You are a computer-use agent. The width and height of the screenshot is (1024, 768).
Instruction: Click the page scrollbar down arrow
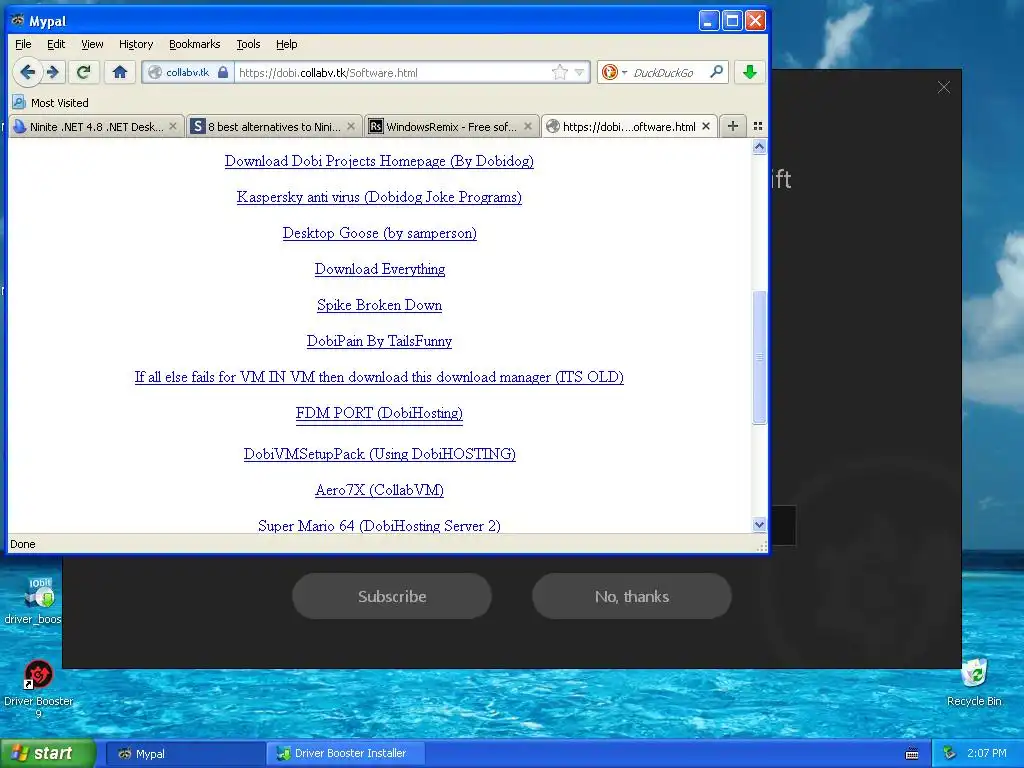[759, 524]
